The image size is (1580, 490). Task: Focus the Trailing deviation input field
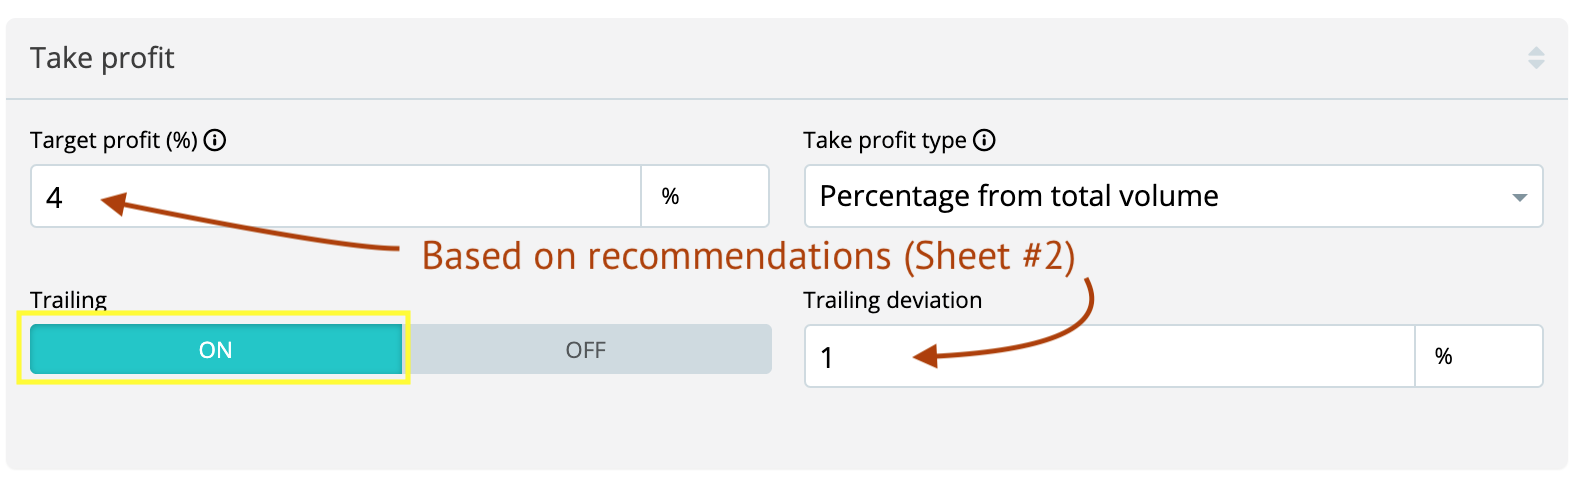point(1110,356)
